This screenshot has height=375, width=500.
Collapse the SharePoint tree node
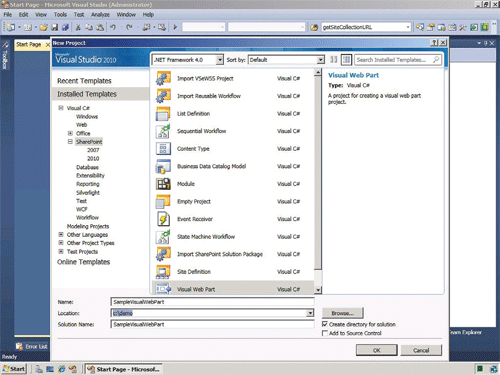click(x=70, y=141)
